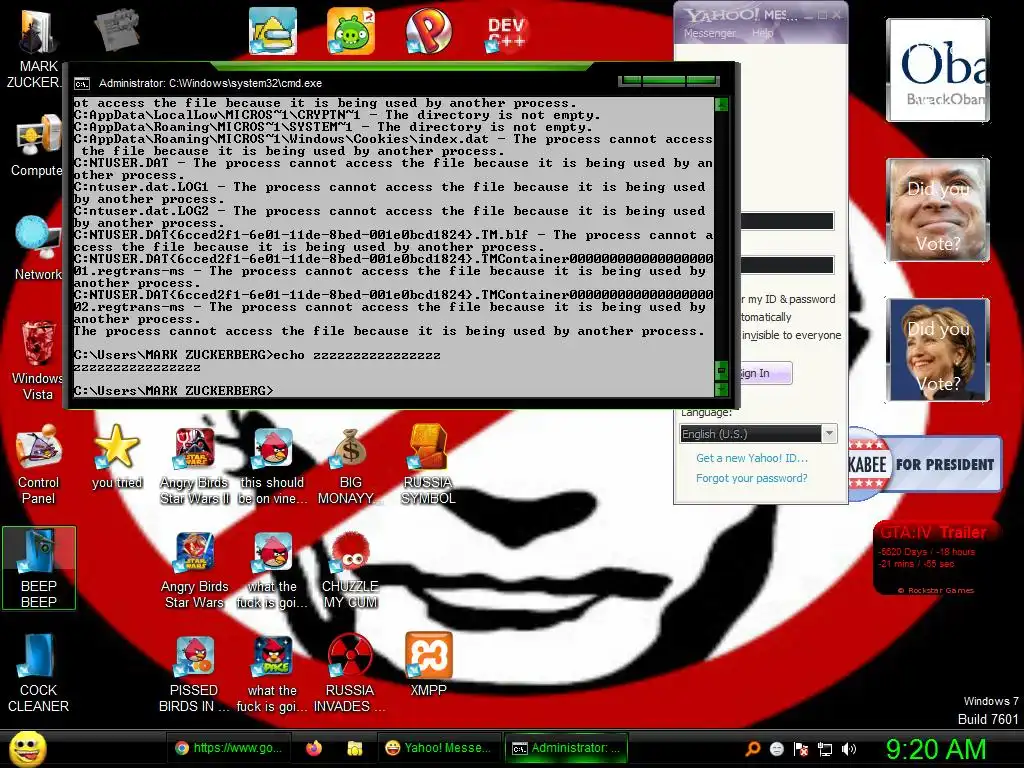
Task: Open the Language dropdown English (U.S.)
Action: tap(758, 434)
